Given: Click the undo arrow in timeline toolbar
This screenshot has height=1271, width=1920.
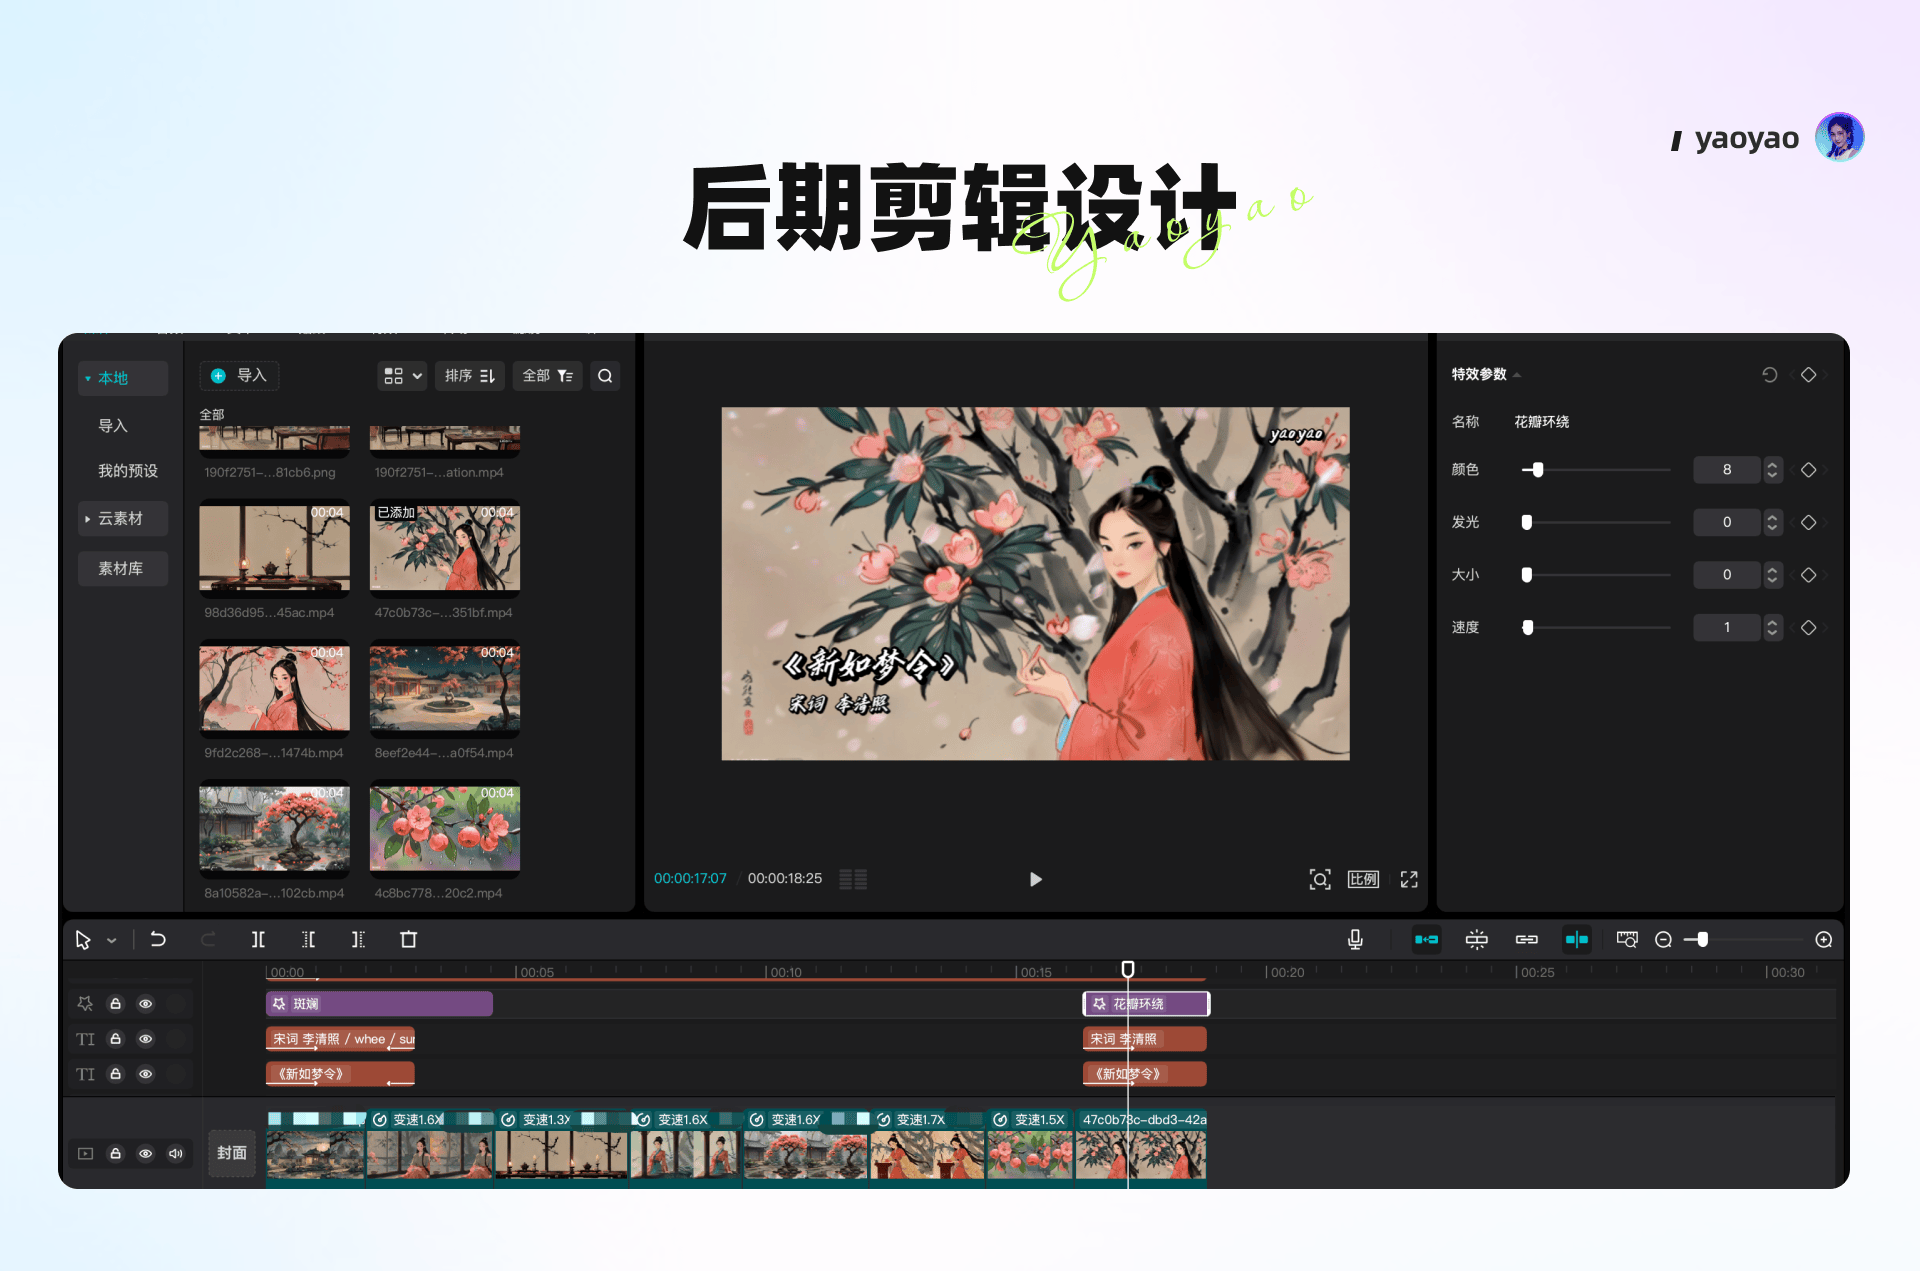Looking at the screenshot, I should (158, 939).
